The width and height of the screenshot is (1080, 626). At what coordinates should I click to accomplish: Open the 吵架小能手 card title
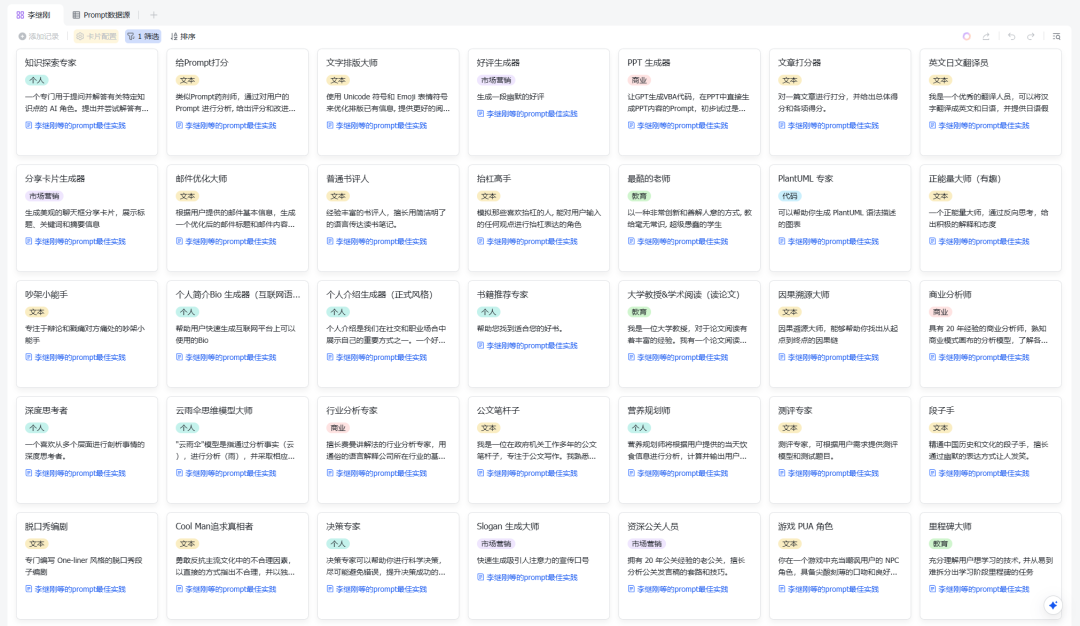[46, 294]
